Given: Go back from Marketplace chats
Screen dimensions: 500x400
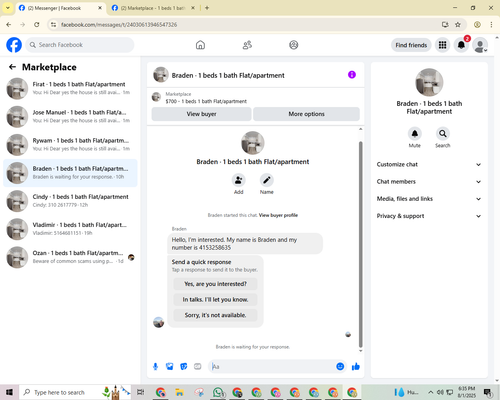Looking at the screenshot, I should coord(12,67).
